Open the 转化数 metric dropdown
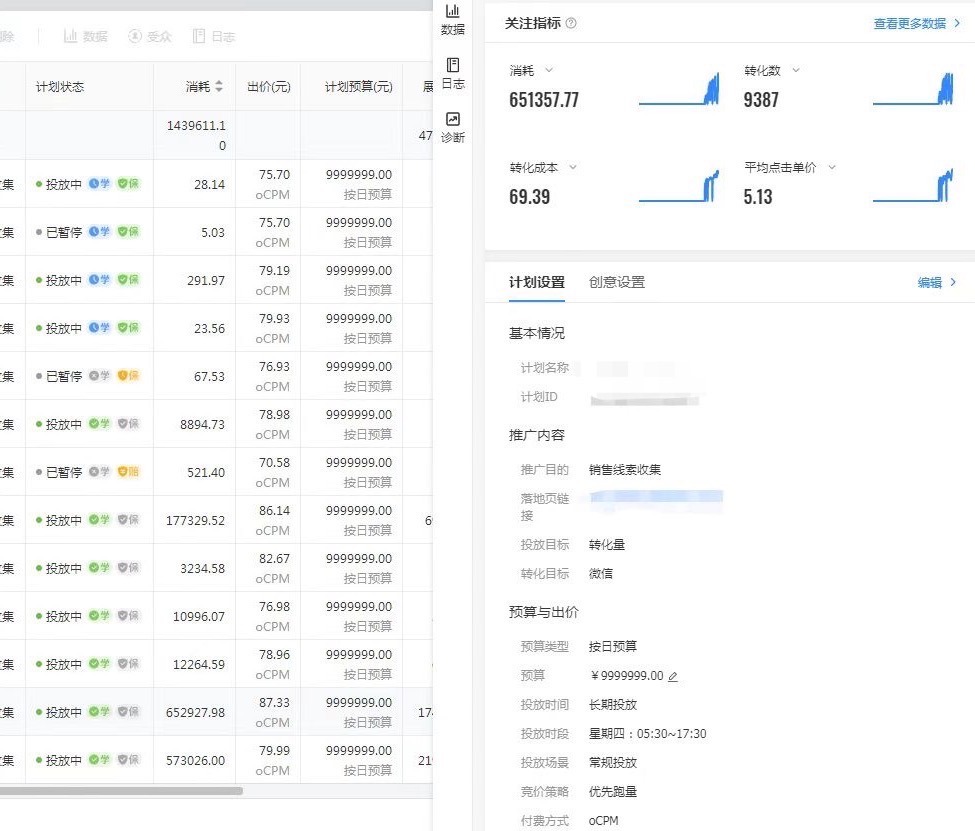This screenshot has height=831, width=975. coord(796,70)
